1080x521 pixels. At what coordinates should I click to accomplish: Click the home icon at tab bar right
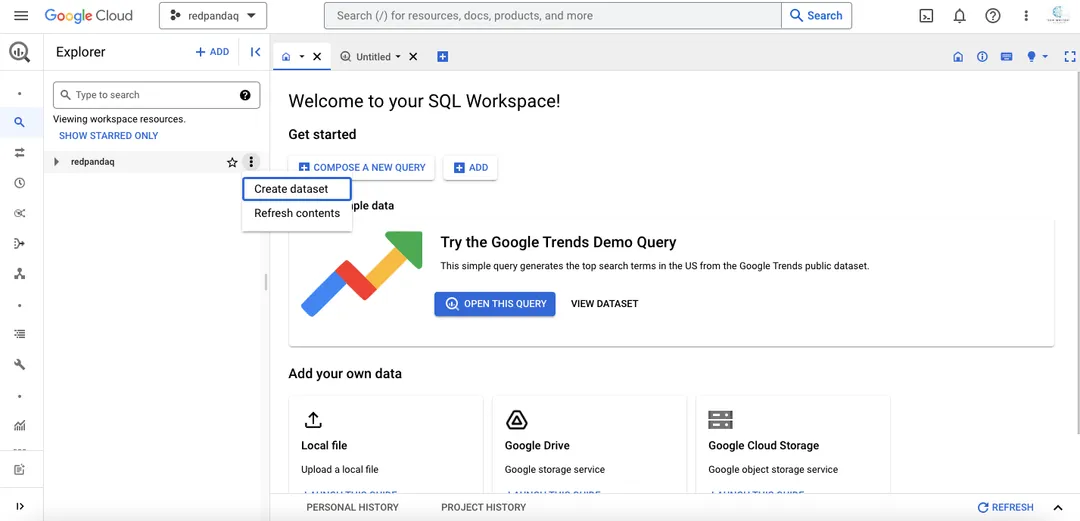tap(957, 57)
